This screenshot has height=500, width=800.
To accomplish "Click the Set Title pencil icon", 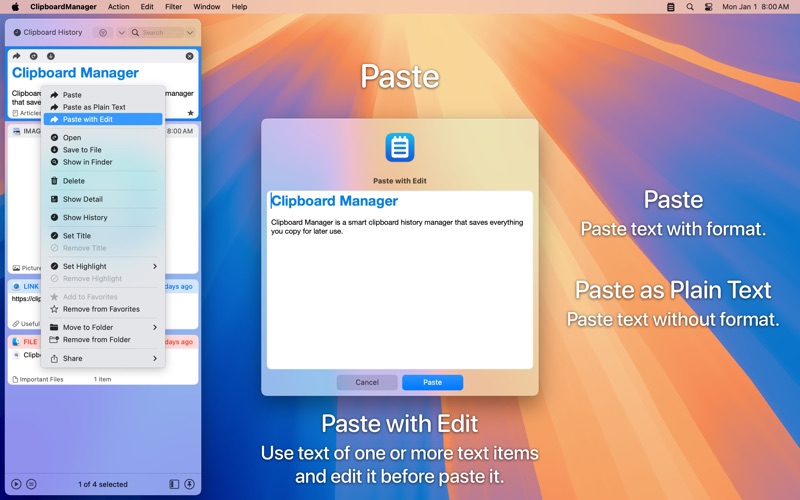I will coord(54,236).
